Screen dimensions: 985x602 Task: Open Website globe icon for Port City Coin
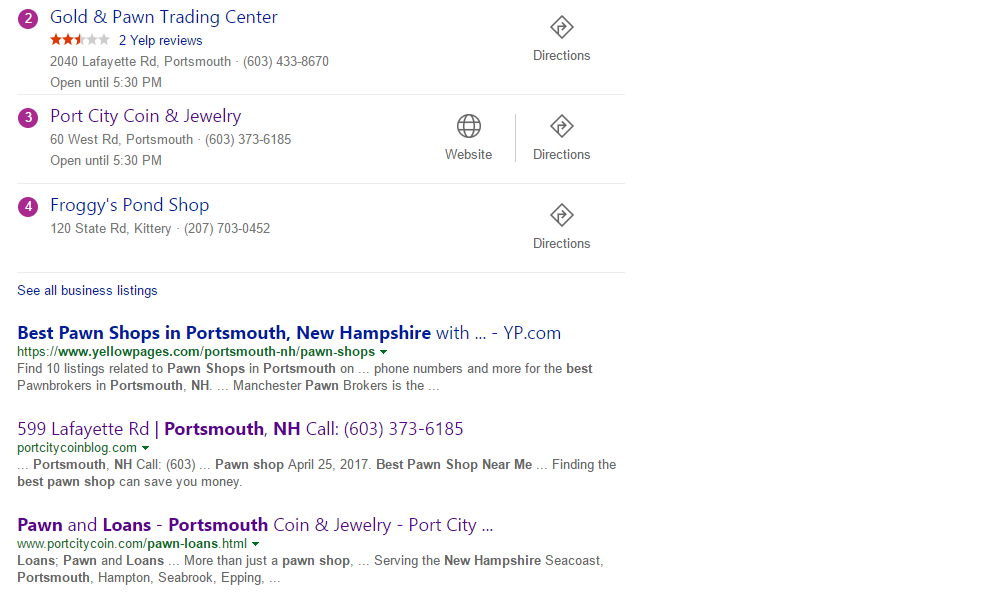pos(468,126)
